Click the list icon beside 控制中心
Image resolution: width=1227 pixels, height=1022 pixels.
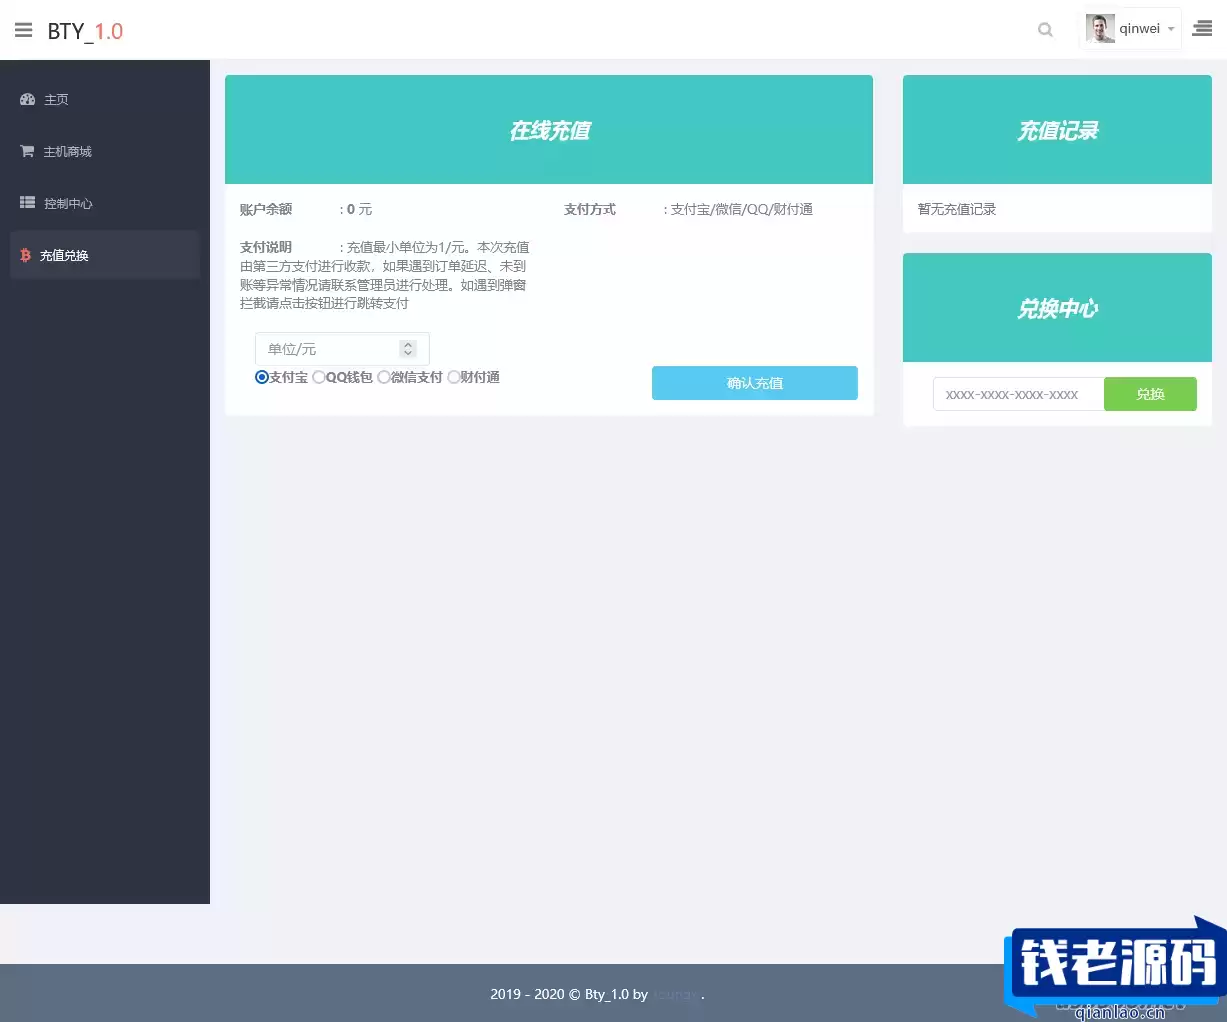(x=27, y=203)
